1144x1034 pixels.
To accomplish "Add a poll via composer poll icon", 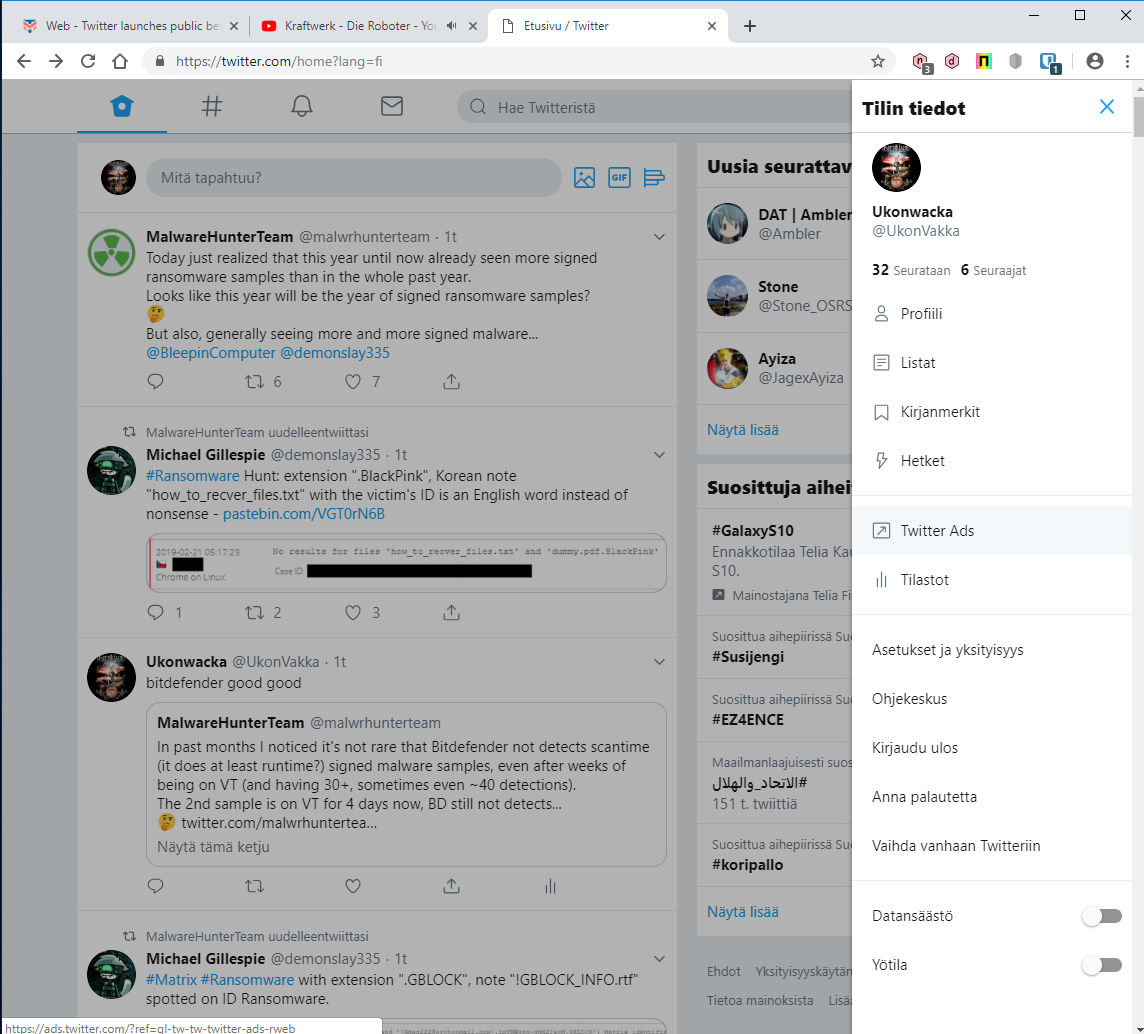I will [654, 177].
